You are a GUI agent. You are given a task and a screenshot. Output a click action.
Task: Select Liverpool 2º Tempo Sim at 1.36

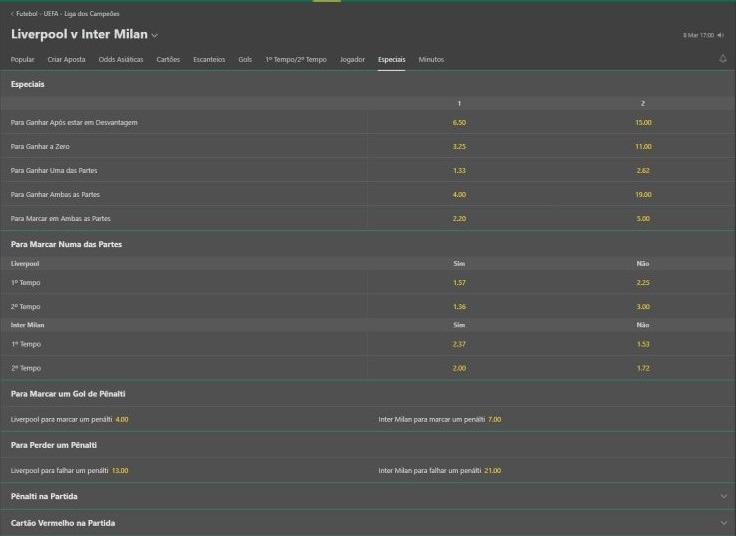(459, 306)
